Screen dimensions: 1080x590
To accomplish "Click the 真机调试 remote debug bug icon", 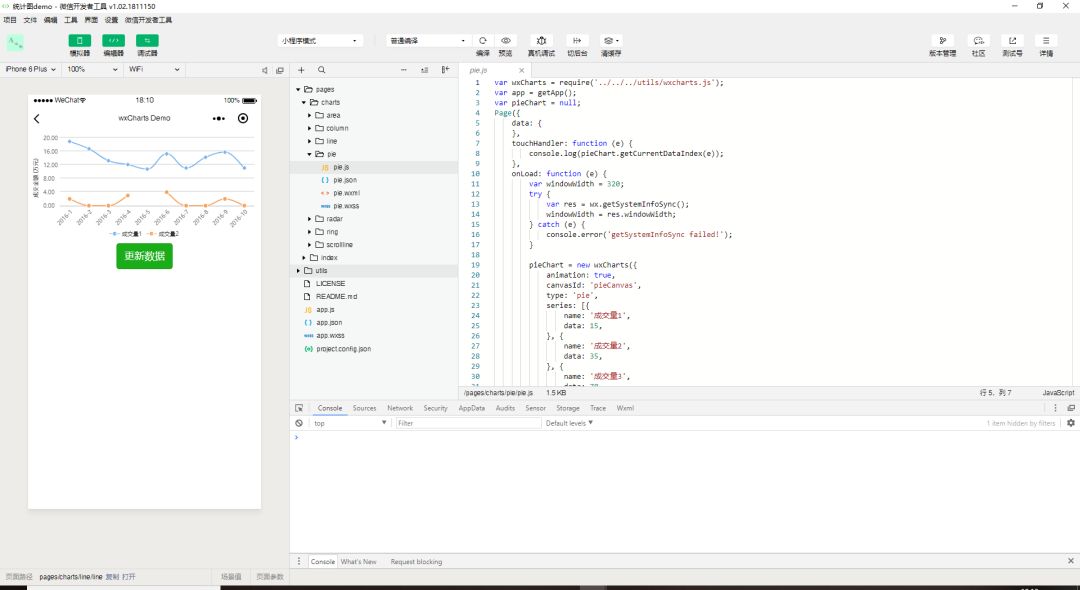I will (x=541, y=41).
